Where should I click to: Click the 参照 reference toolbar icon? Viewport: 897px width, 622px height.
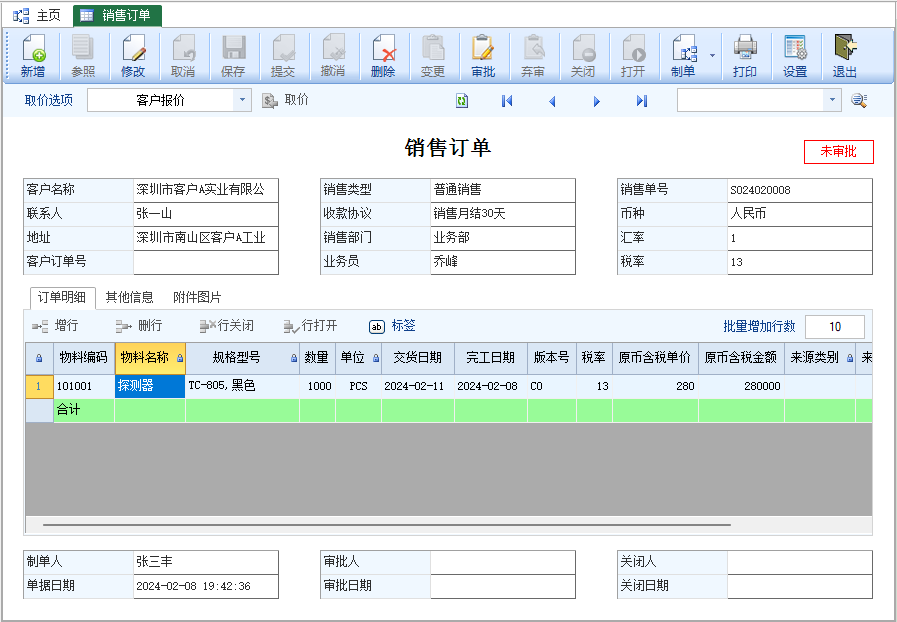[x=83, y=56]
